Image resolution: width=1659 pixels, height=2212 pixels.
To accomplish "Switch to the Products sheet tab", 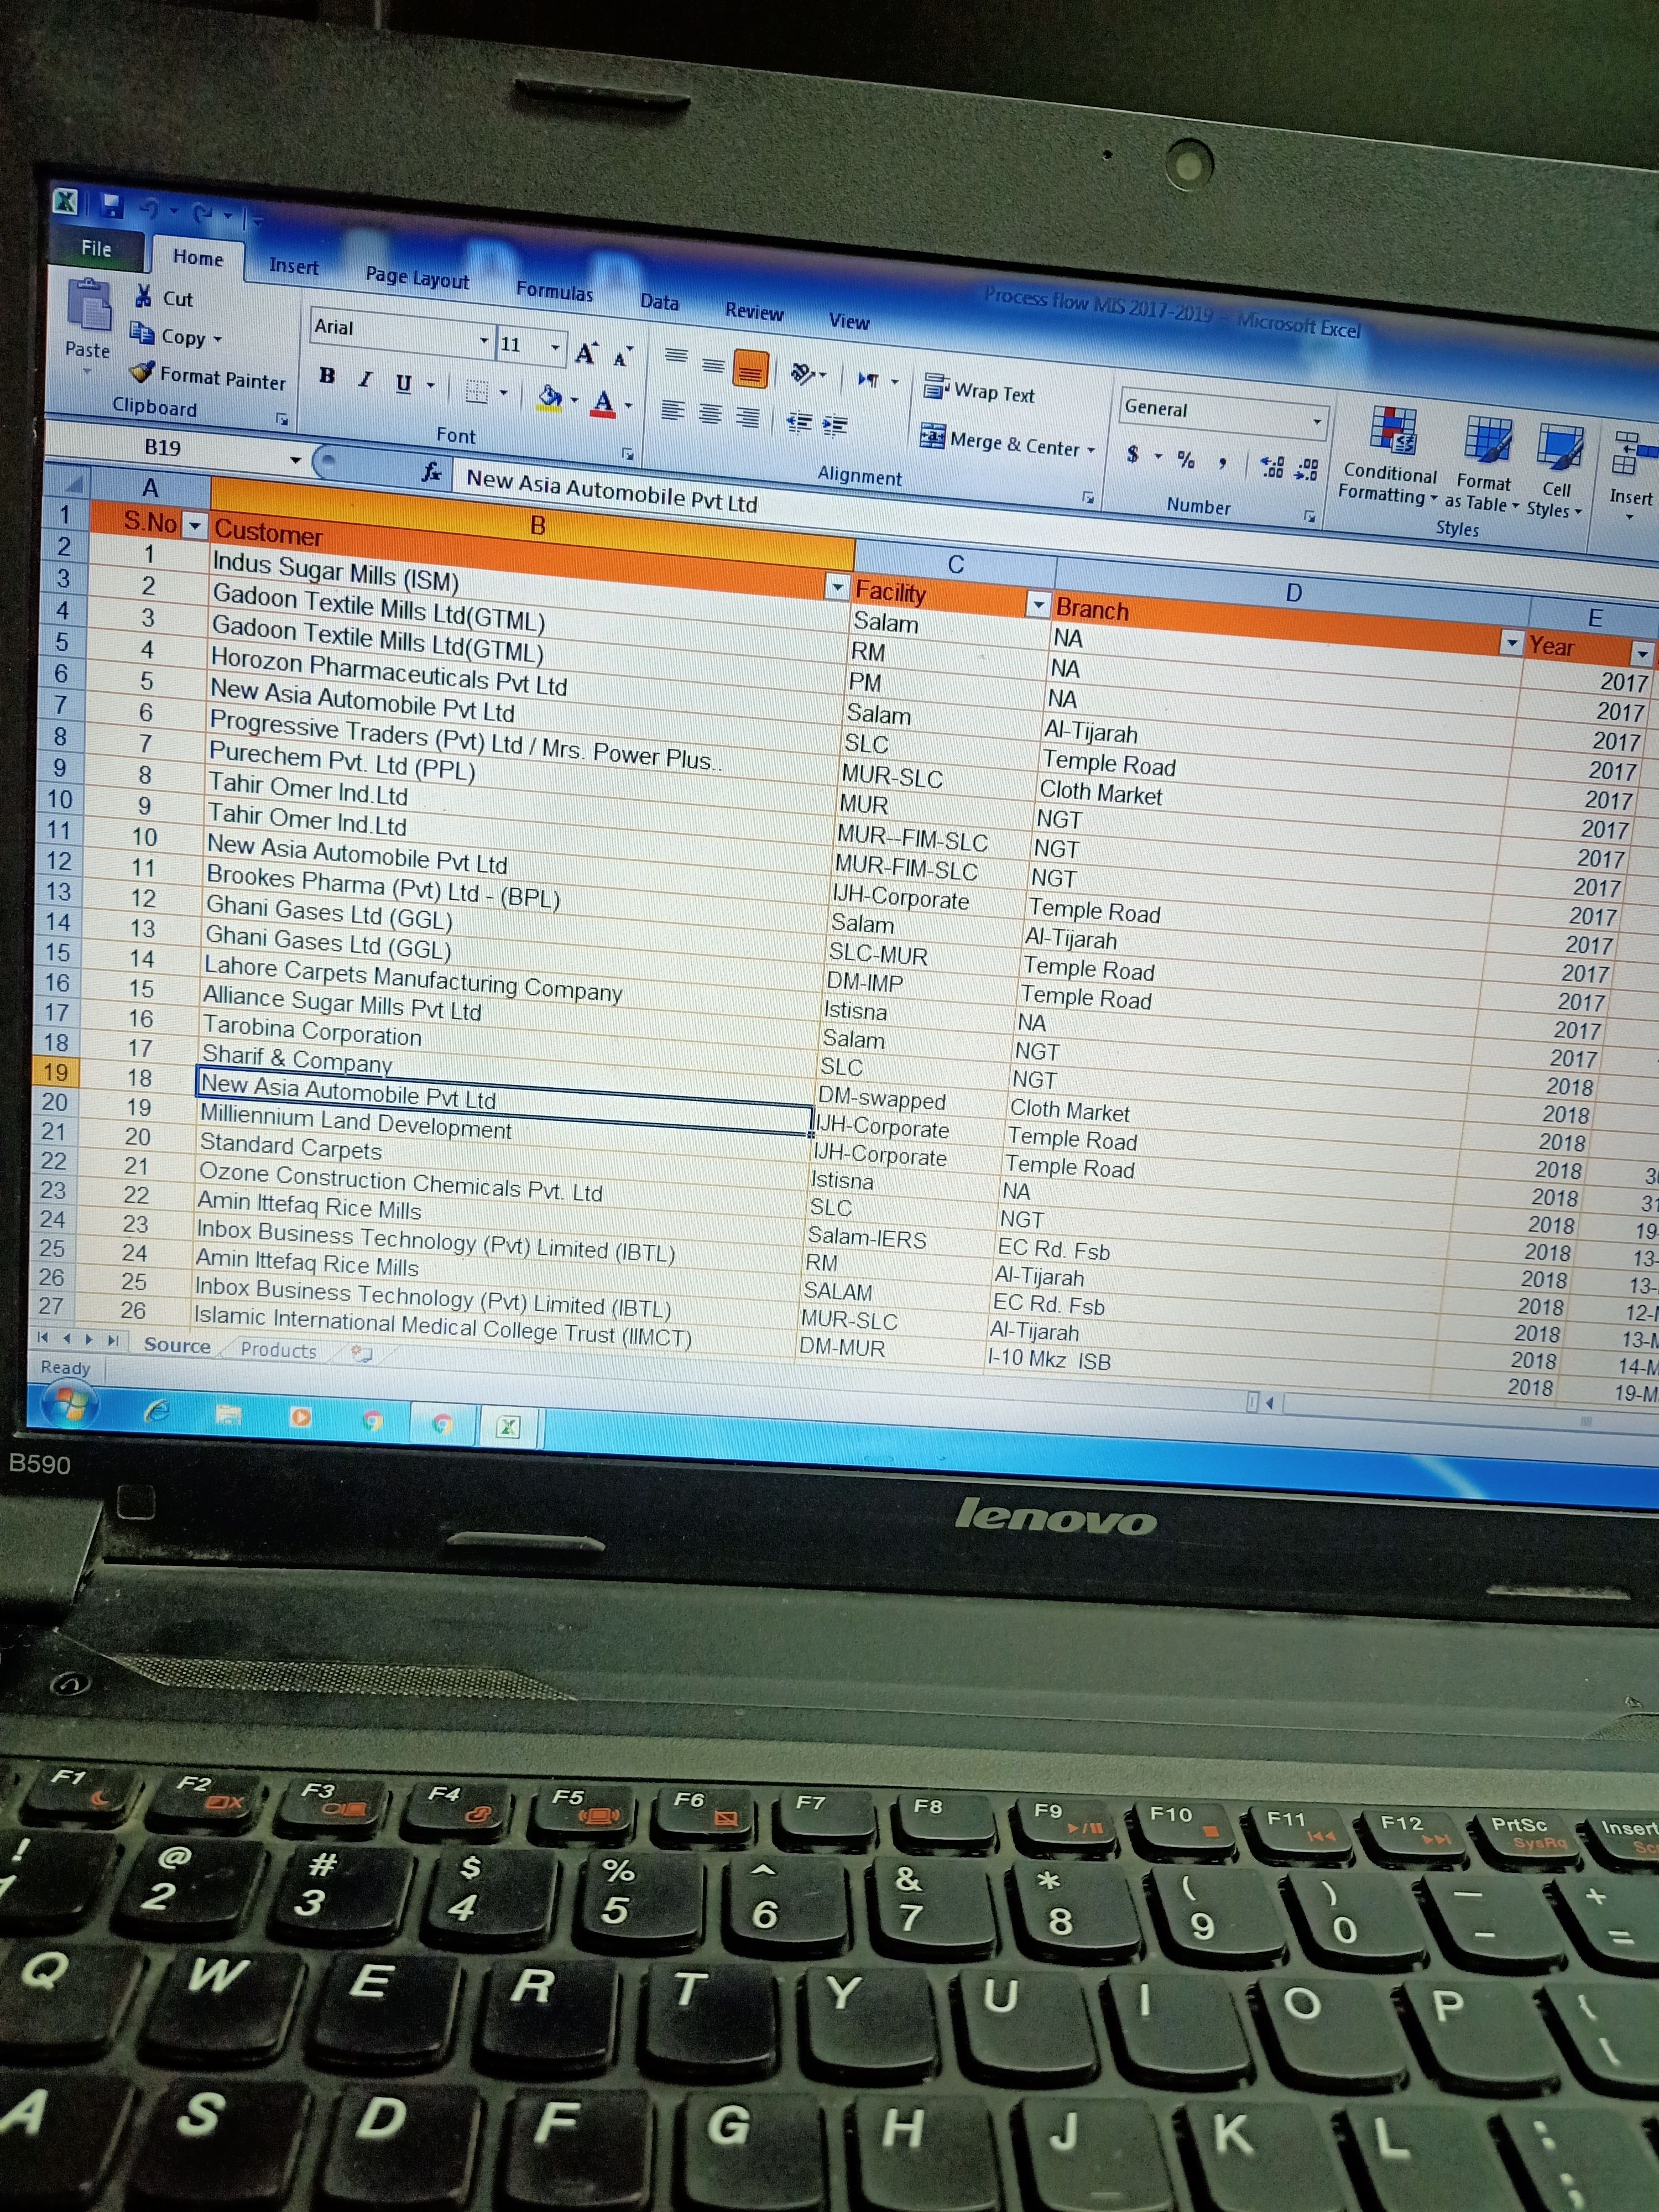I will 278,1350.
